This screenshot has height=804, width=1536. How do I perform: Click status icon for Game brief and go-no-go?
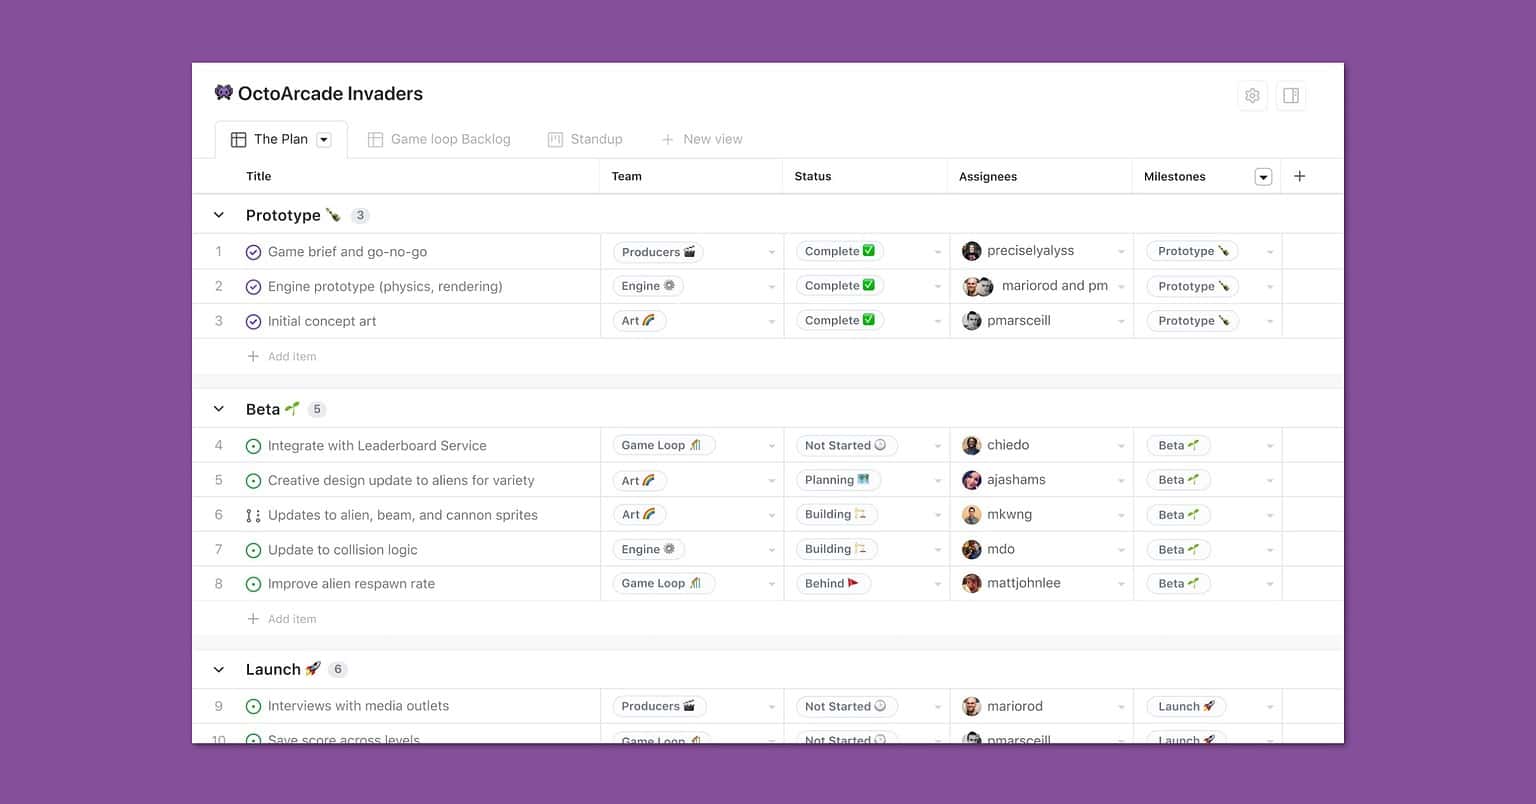point(253,252)
